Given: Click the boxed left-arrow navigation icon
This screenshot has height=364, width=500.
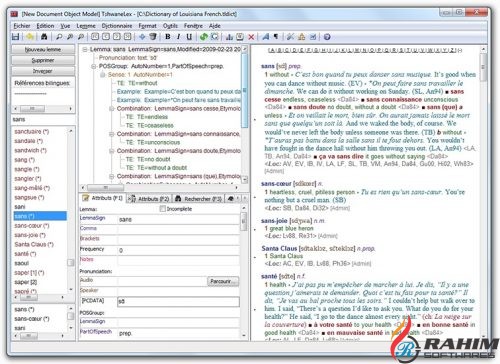Looking at the screenshot, I should [x=106, y=37].
